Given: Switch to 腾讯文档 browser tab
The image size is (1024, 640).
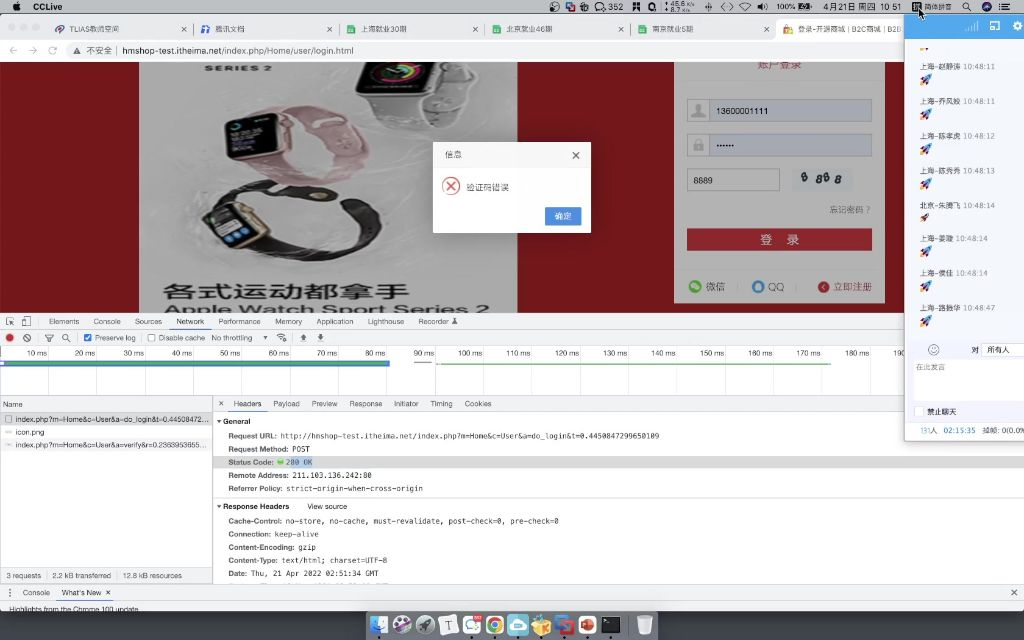Looking at the screenshot, I should [x=265, y=29].
